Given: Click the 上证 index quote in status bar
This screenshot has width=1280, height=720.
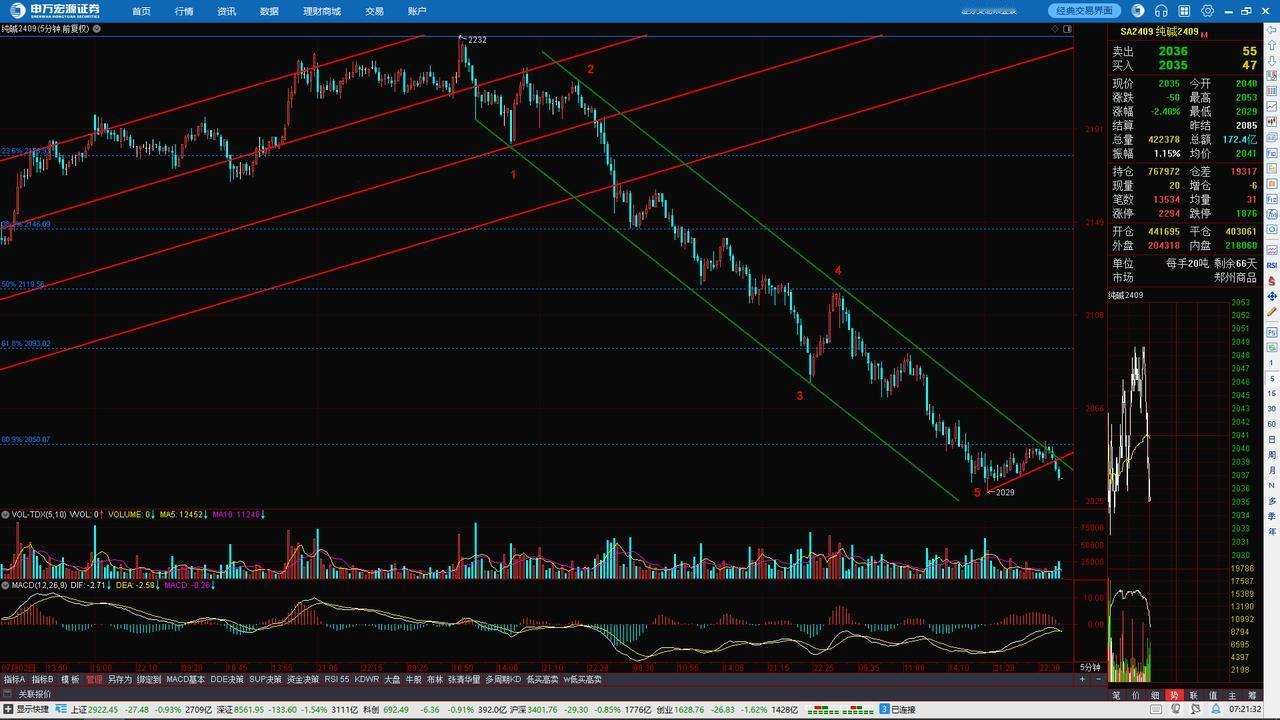Looking at the screenshot, I should [x=141, y=709].
